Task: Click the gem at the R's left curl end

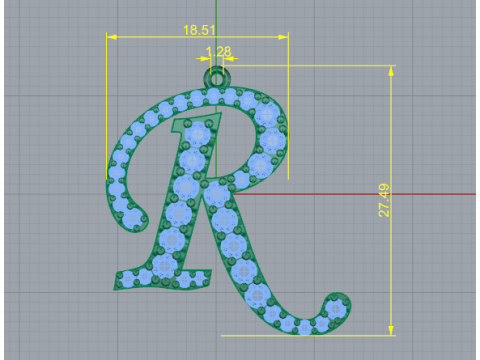Action: (x=133, y=219)
